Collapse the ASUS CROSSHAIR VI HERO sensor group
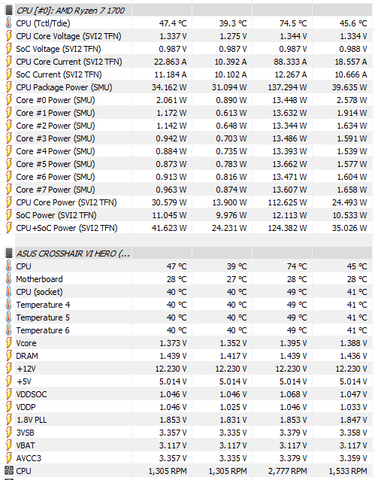 73,253
